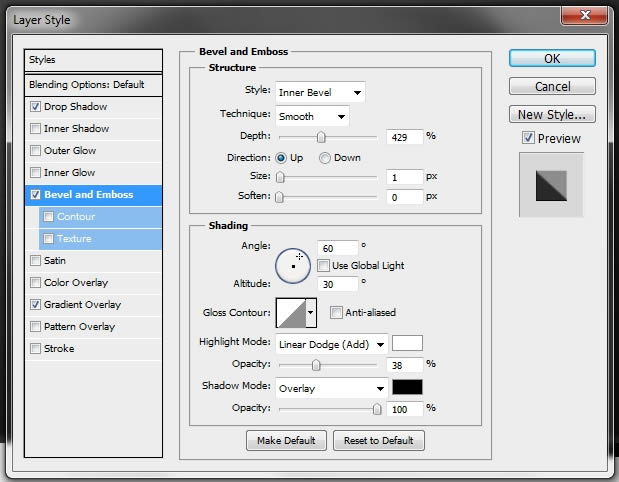Enable the Satin checkbox
The width and height of the screenshot is (619, 482).
coord(36,261)
